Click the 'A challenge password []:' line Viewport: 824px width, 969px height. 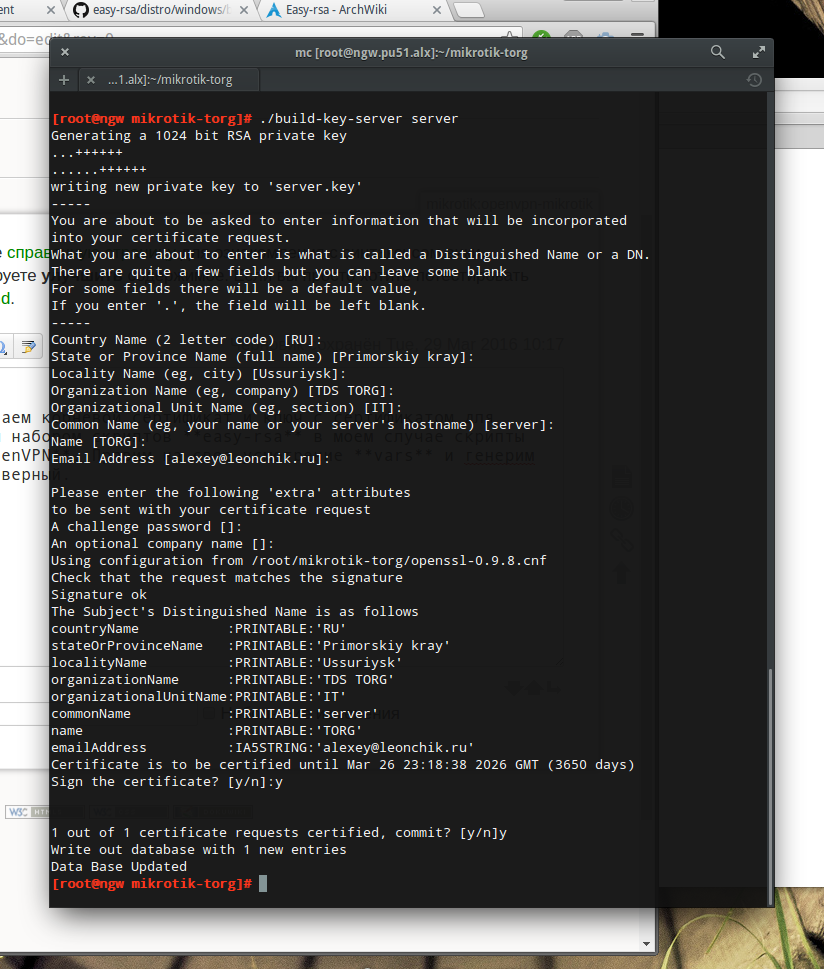pyautogui.click(x=147, y=527)
